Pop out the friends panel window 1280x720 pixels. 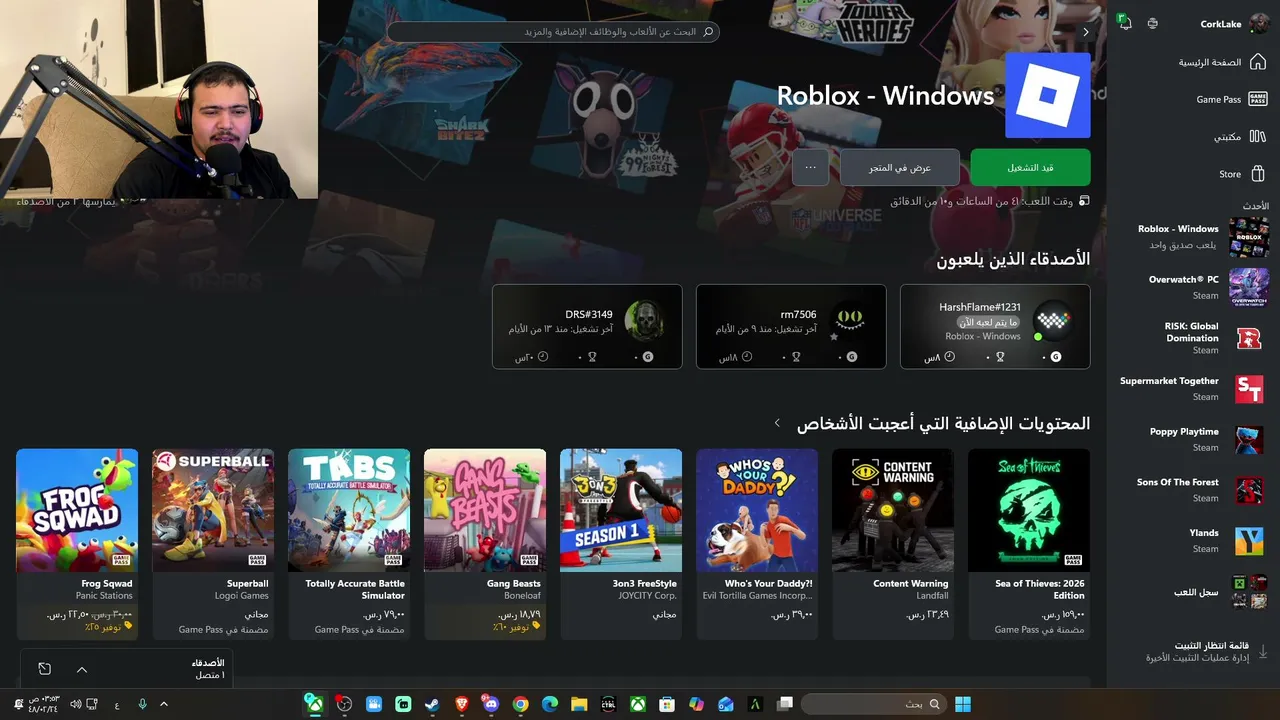[x=44, y=669]
